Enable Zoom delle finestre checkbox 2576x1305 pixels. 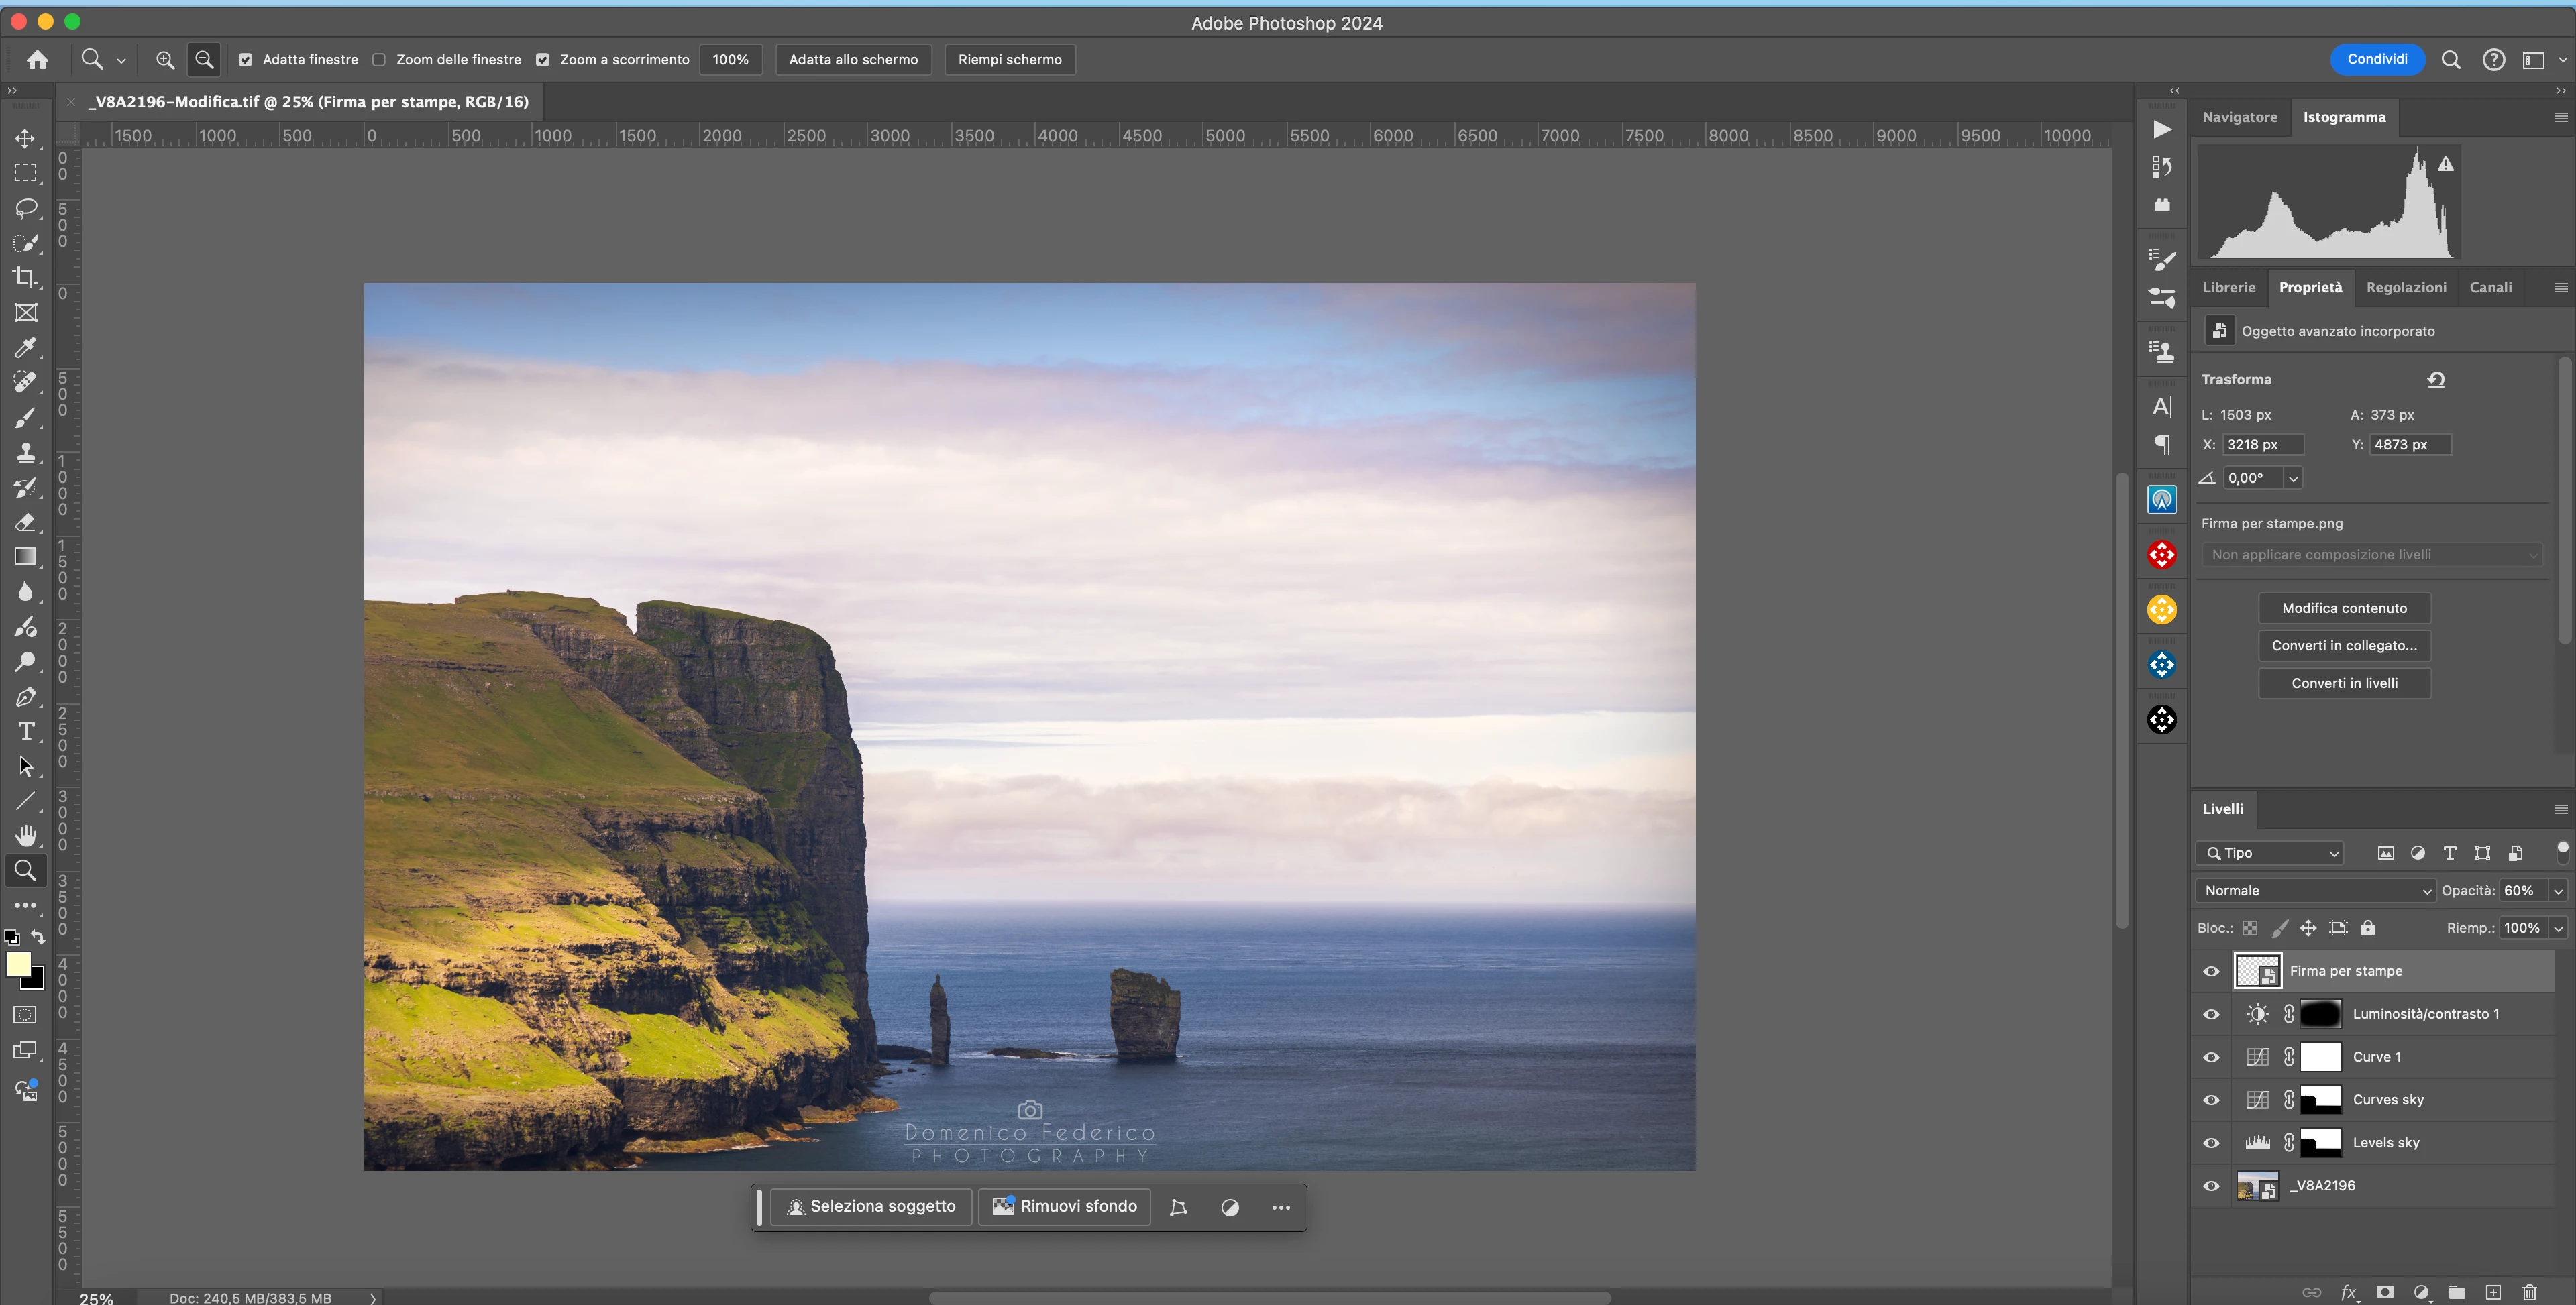[379, 60]
